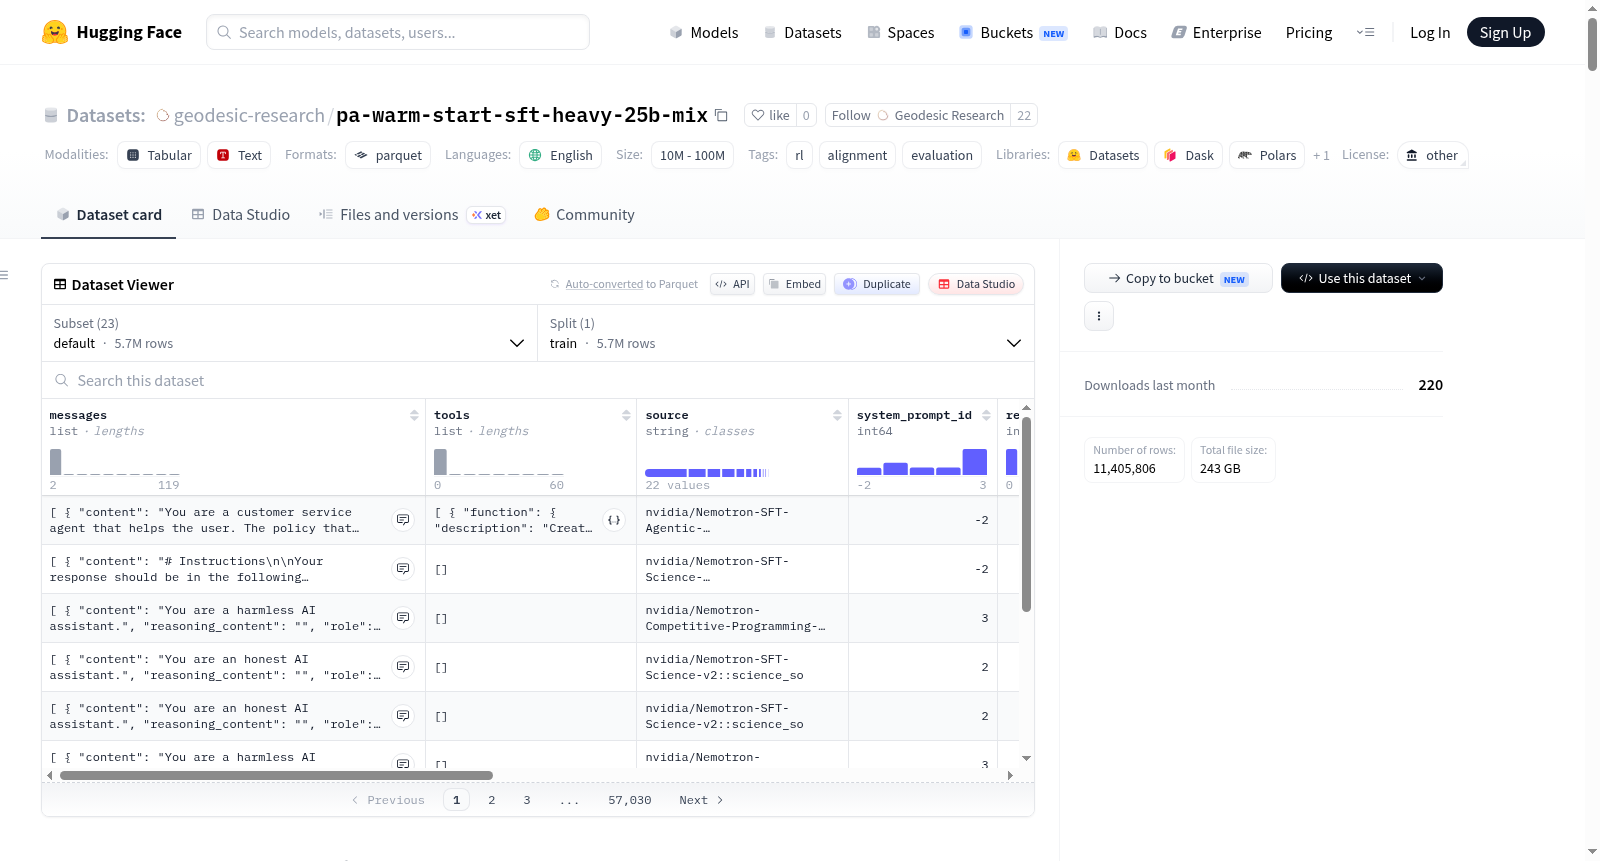Image resolution: width=1600 pixels, height=861 pixels.
Task: Select the English language tag
Action: tap(560, 155)
